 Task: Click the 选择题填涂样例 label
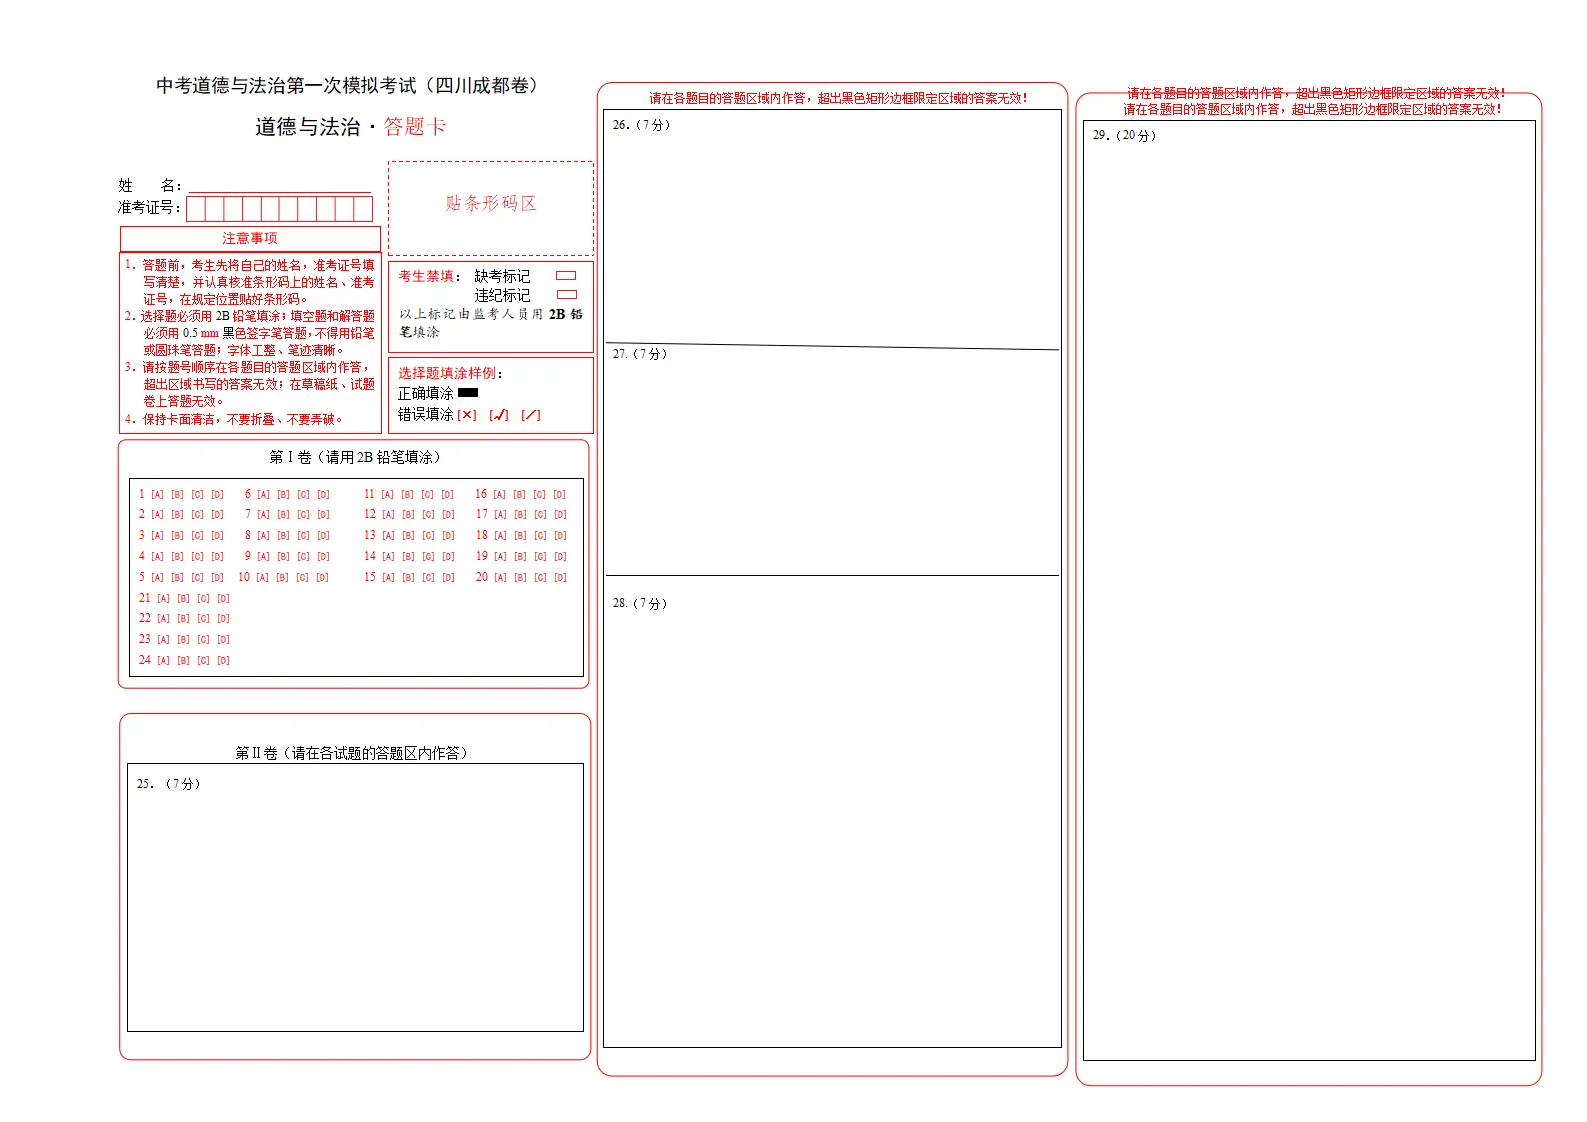point(450,373)
